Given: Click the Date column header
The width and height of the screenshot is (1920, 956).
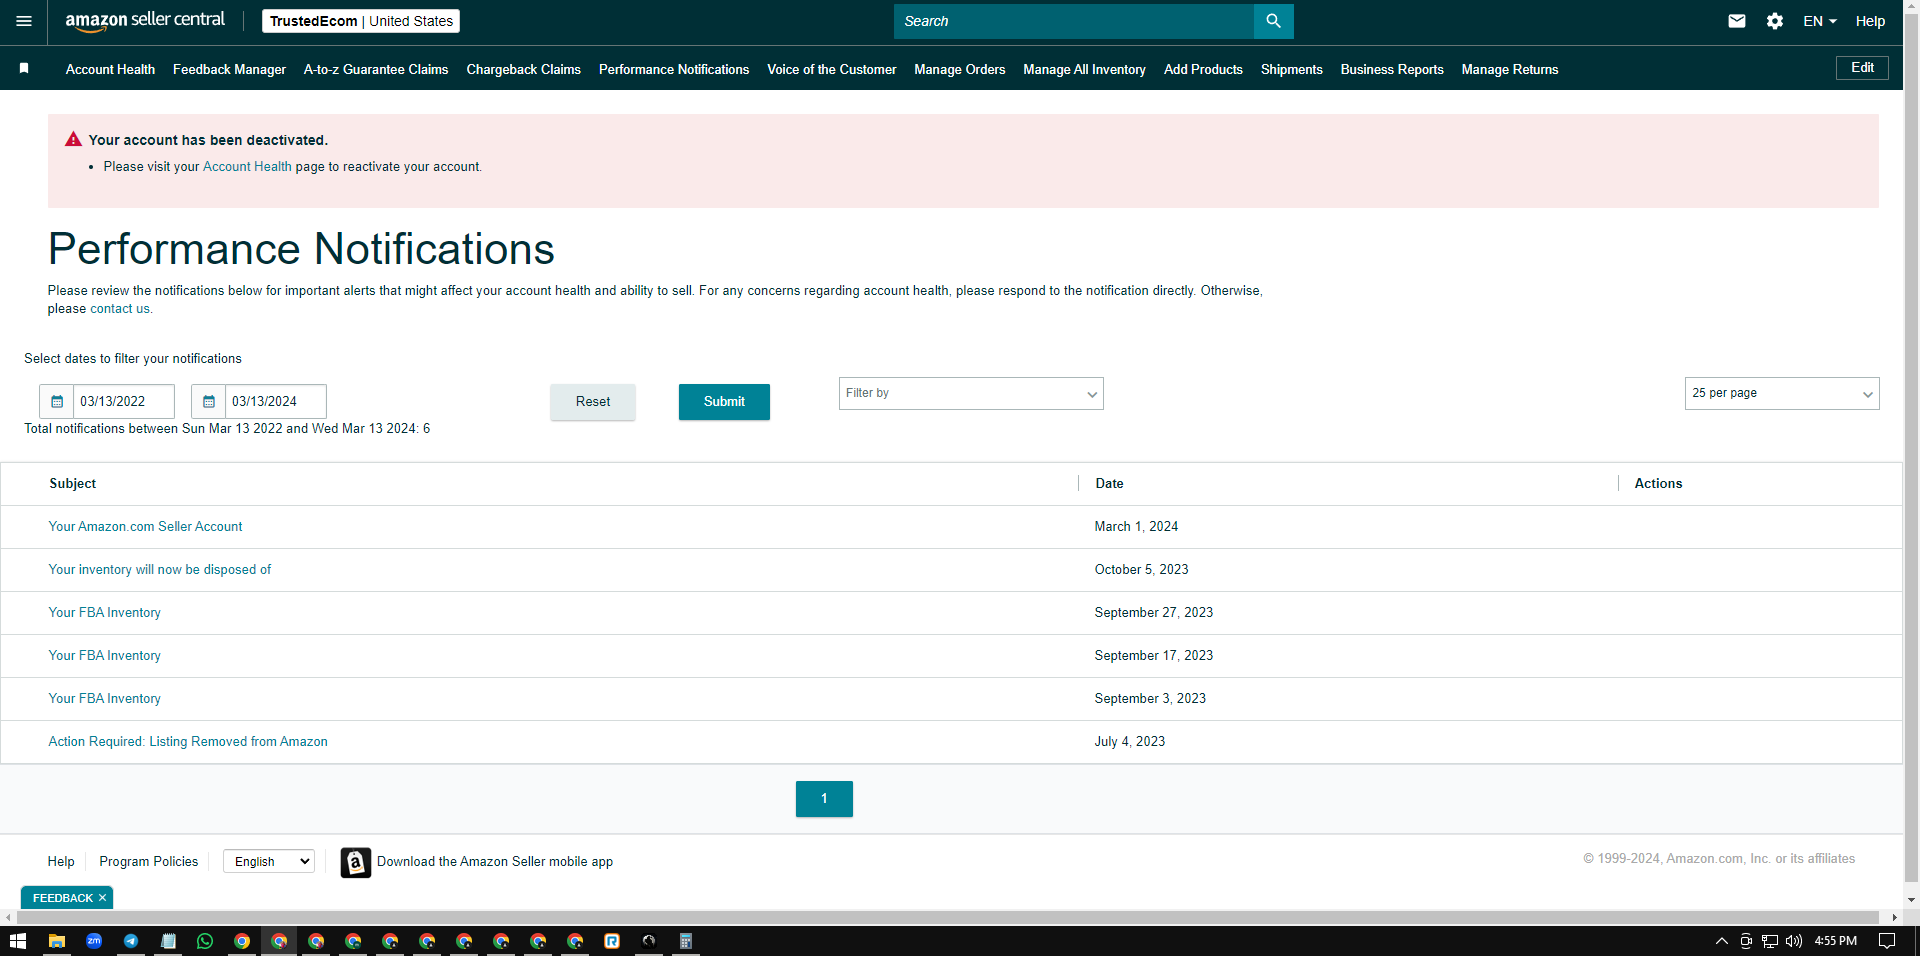Looking at the screenshot, I should [x=1109, y=484].
